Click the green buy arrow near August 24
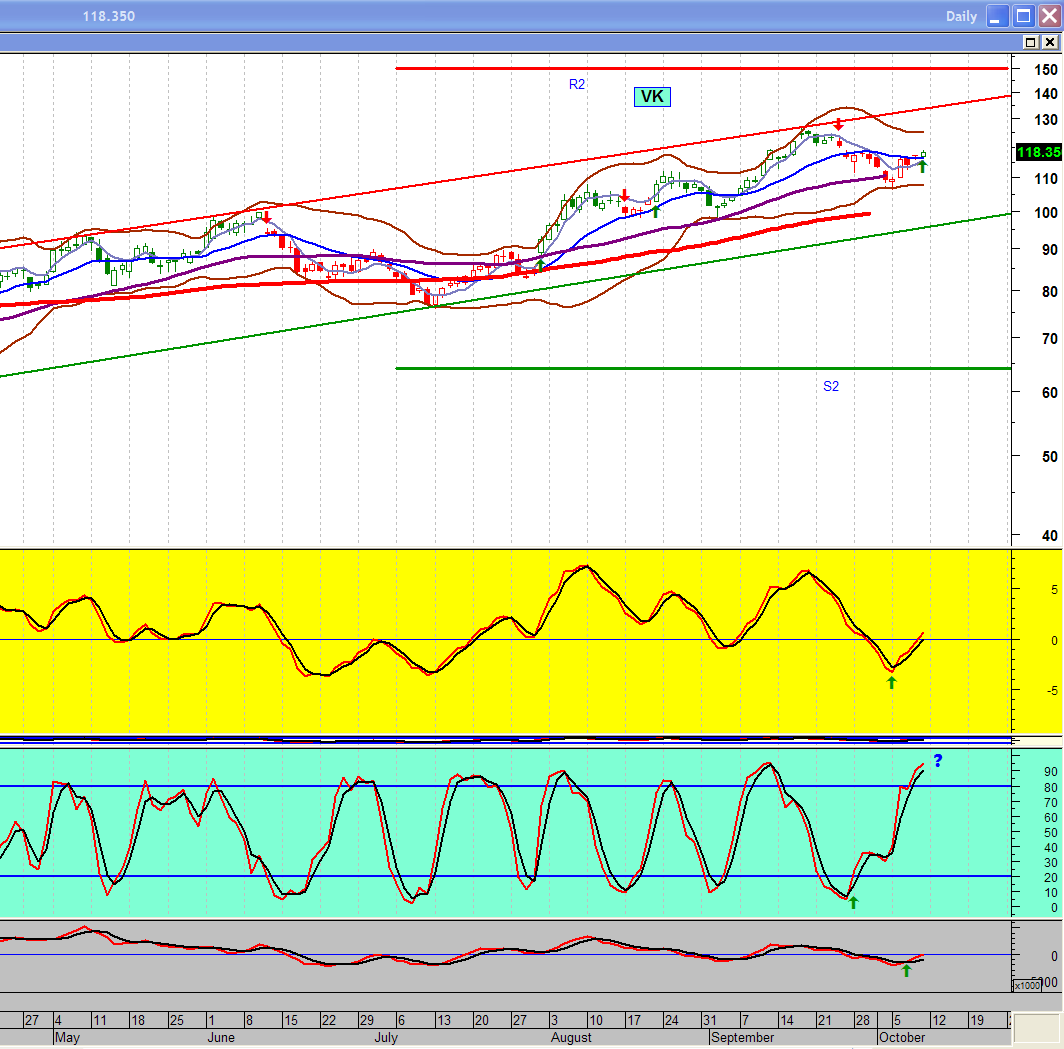This screenshot has width=1064, height=1049. pos(656,211)
